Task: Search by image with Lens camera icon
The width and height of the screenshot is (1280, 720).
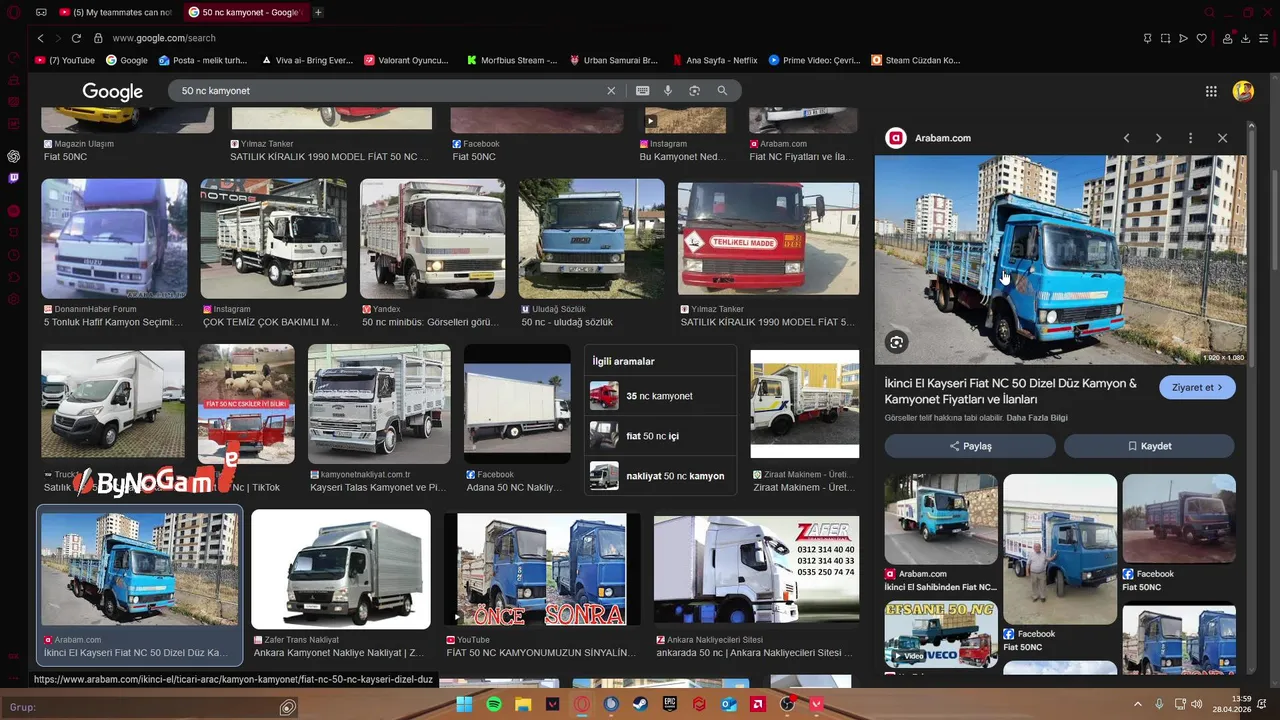Action: 694,91
